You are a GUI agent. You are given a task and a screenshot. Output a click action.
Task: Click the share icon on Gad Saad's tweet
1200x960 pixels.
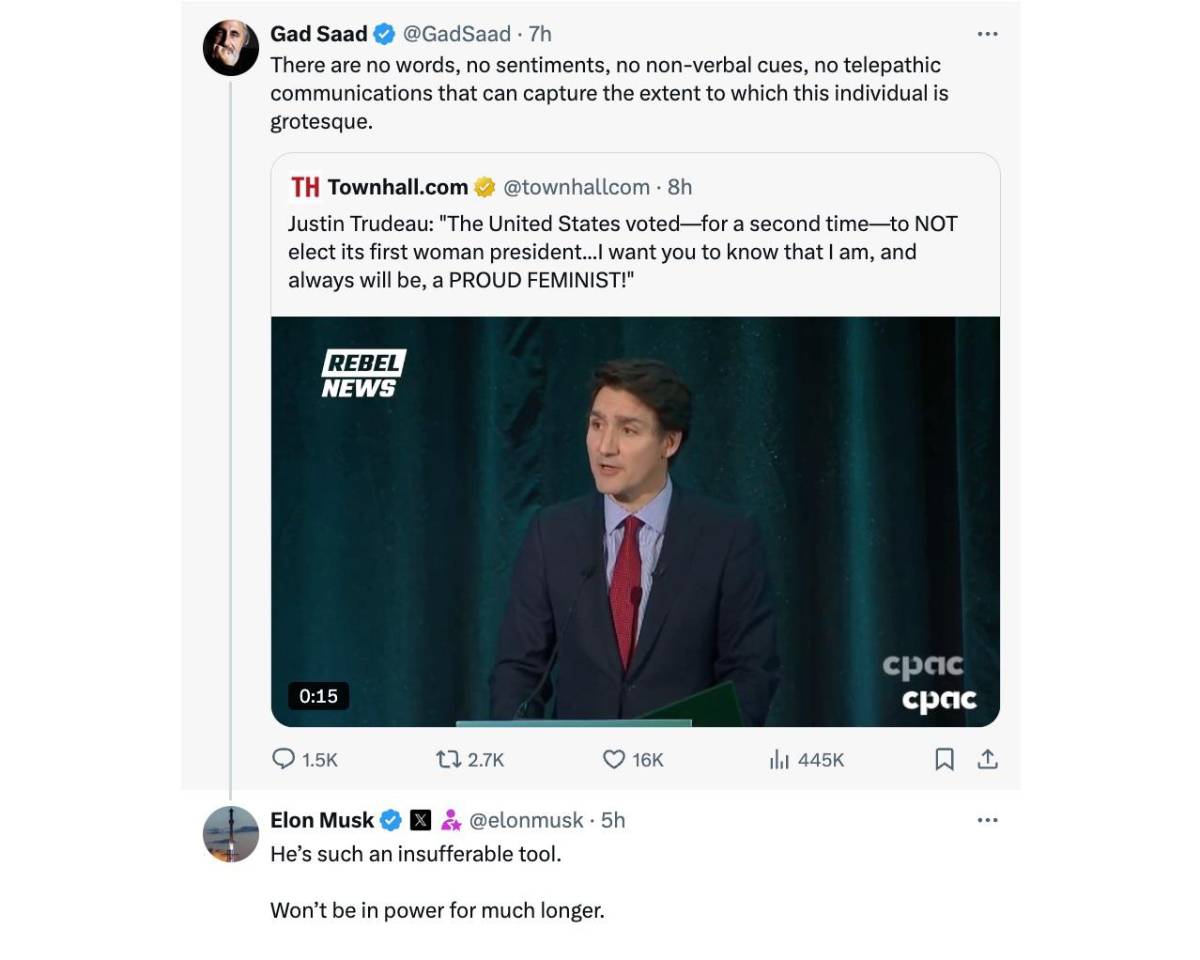coord(987,760)
